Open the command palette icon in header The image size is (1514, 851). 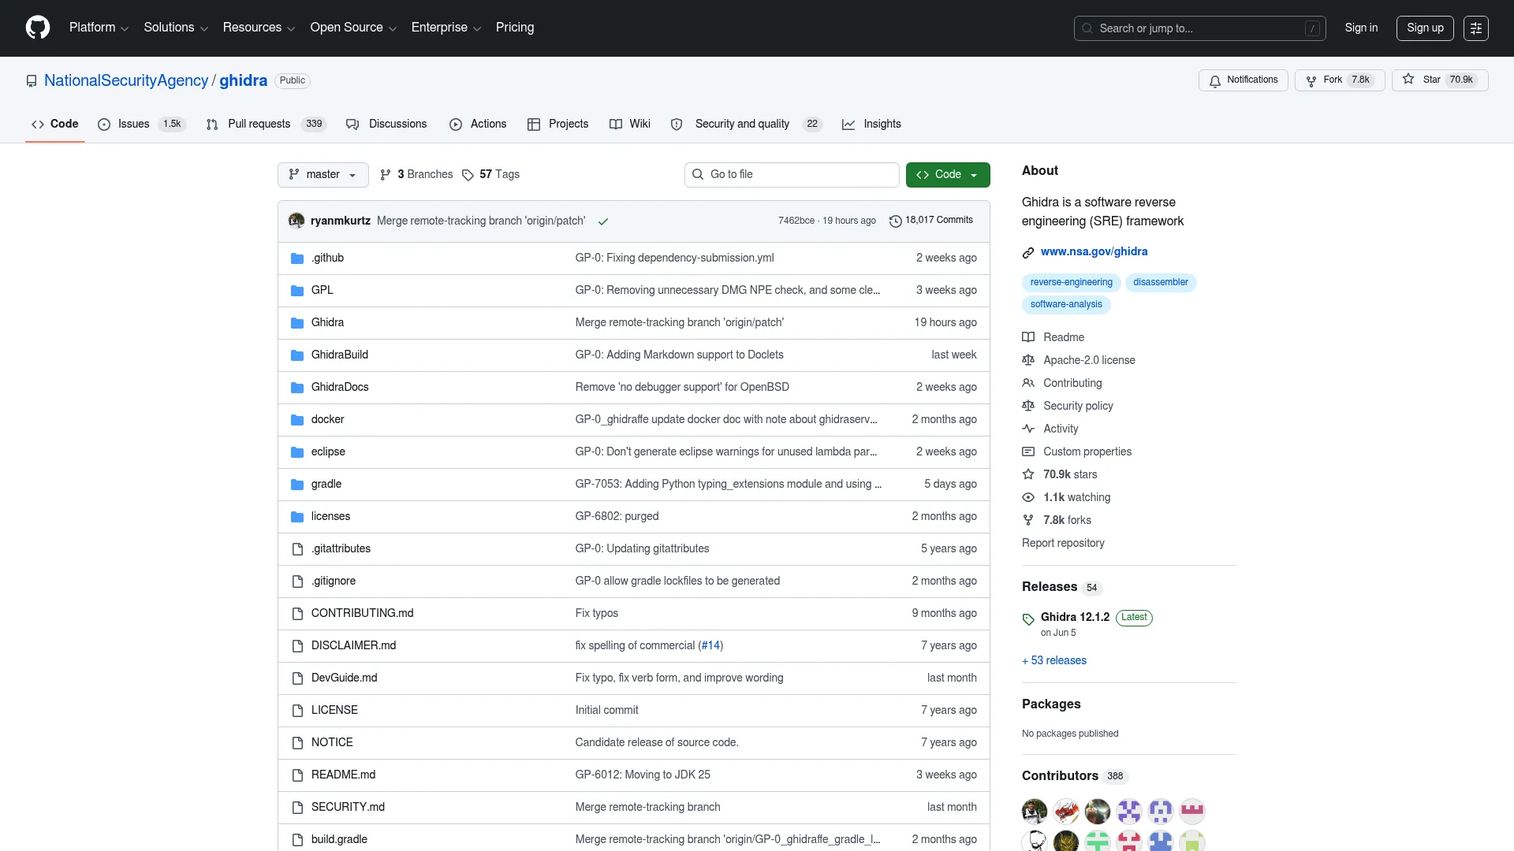1476,28
